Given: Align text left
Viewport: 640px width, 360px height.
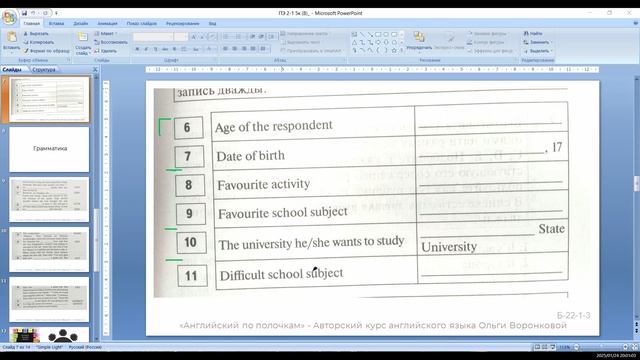Looking at the screenshot, I should (x=225, y=49).
